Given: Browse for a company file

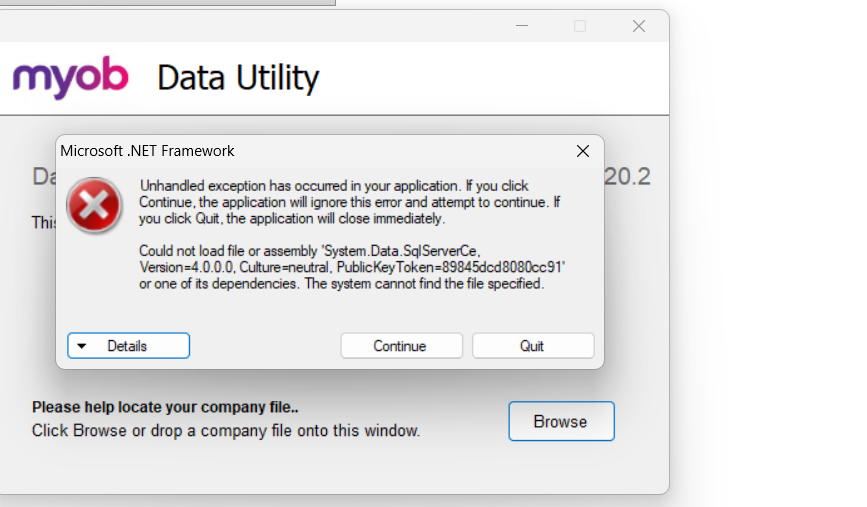Looking at the screenshot, I should tap(560, 421).
